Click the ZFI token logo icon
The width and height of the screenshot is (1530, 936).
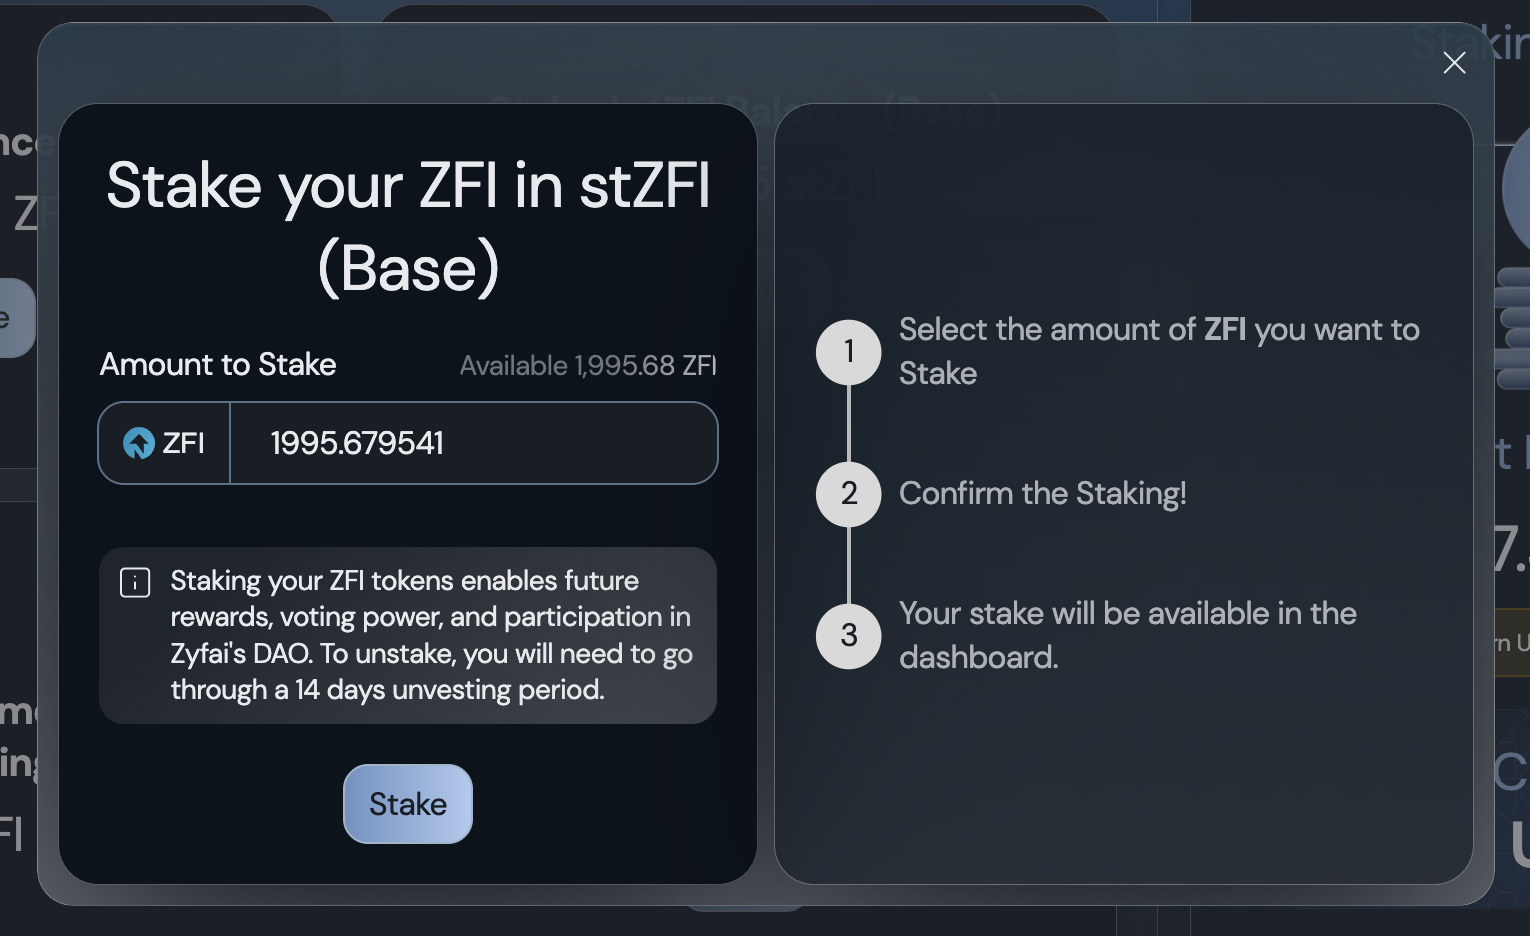coord(138,443)
